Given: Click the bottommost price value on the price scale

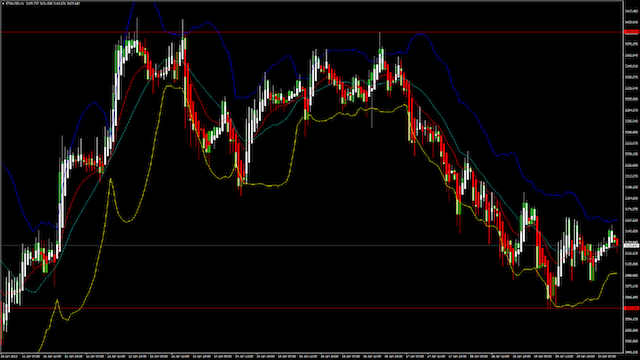Looking at the screenshot, I should pyautogui.click(x=631, y=351).
